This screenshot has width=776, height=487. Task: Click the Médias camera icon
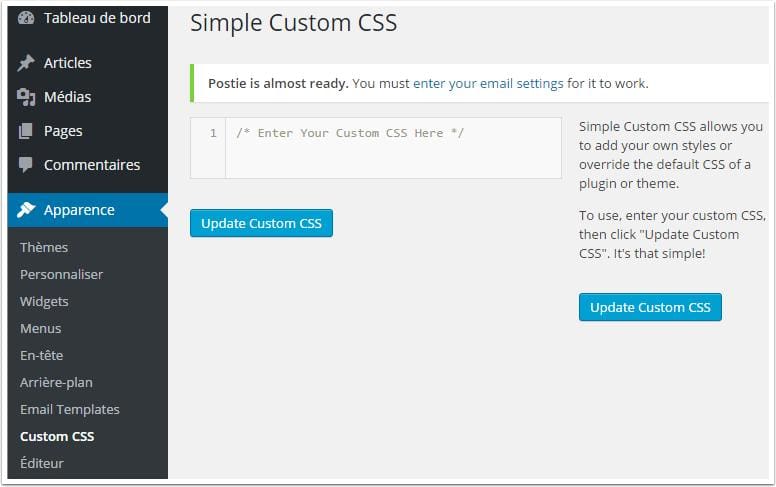pyautogui.click(x=26, y=97)
